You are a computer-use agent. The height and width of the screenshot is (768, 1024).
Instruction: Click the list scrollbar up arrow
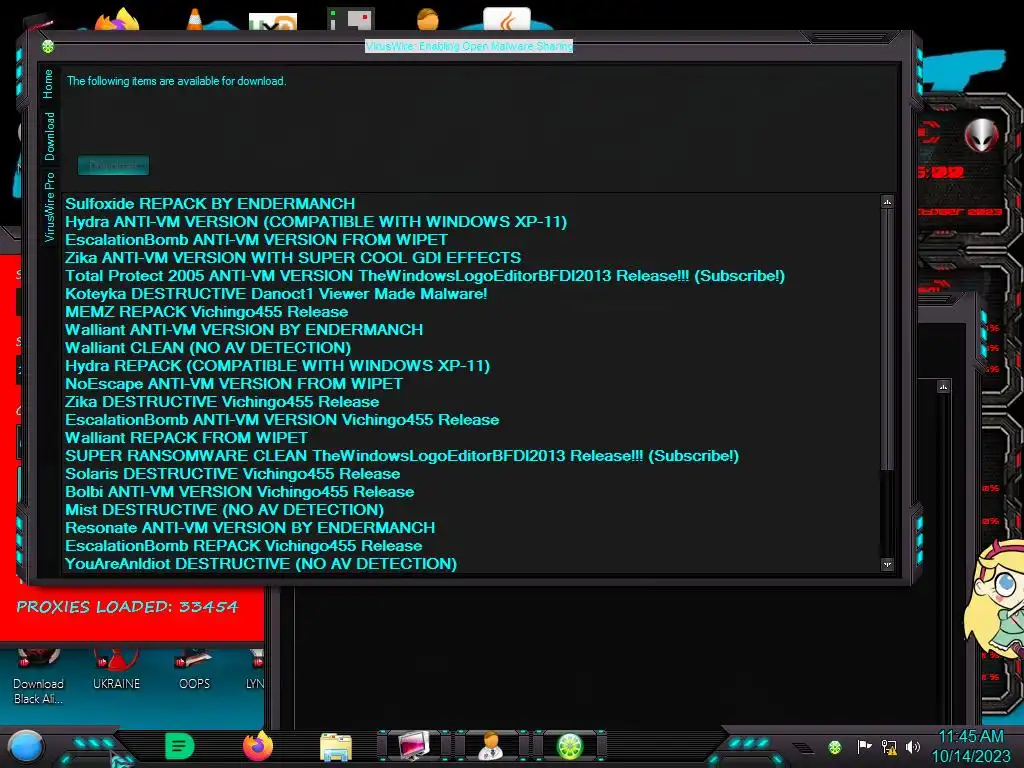click(887, 202)
